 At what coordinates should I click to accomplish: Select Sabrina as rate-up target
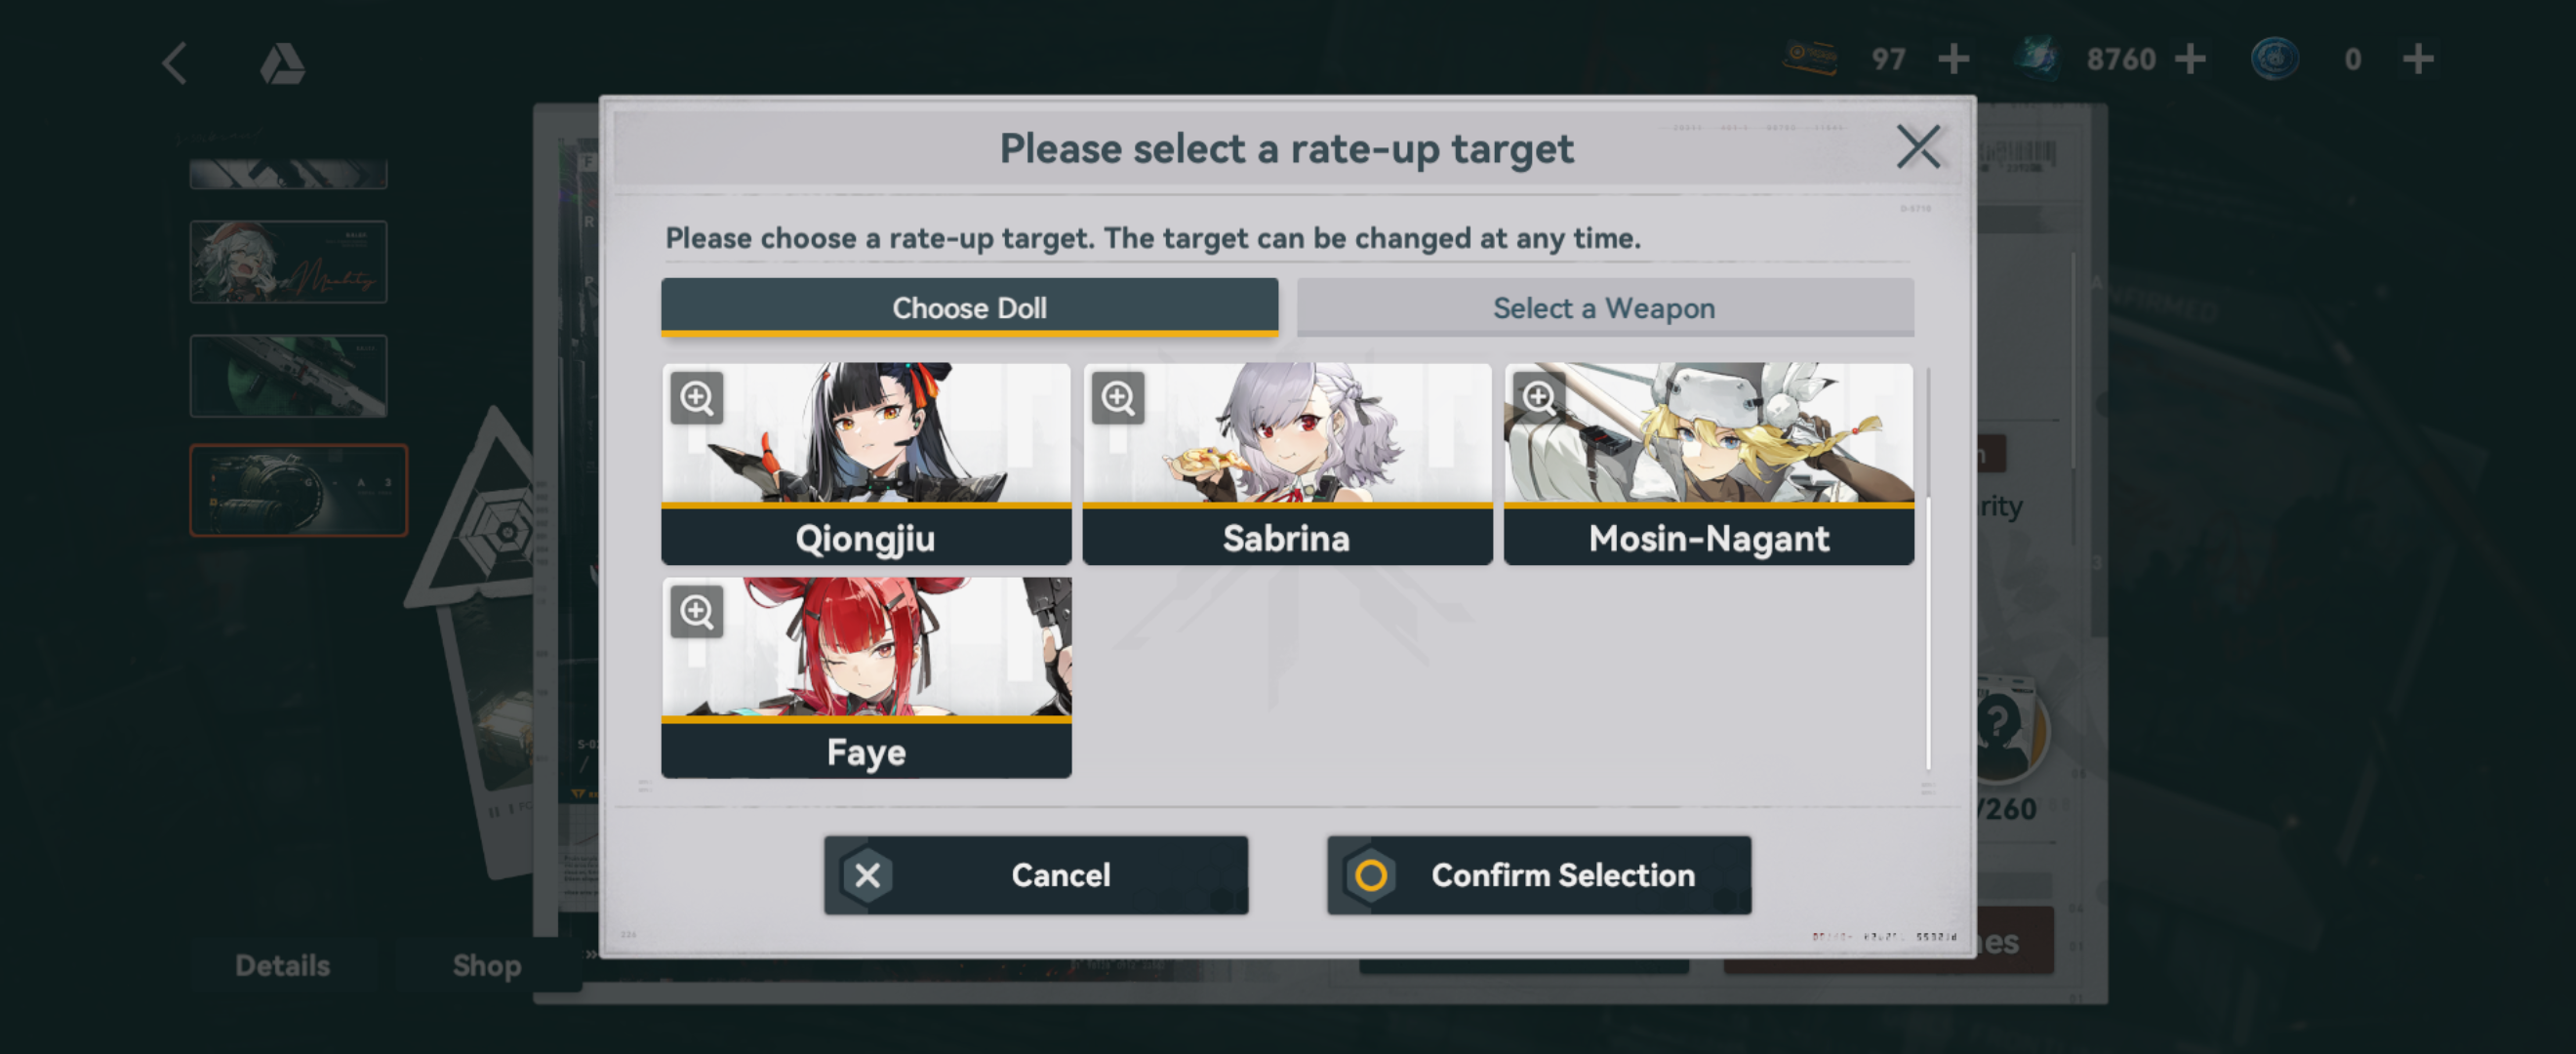[1287, 464]
